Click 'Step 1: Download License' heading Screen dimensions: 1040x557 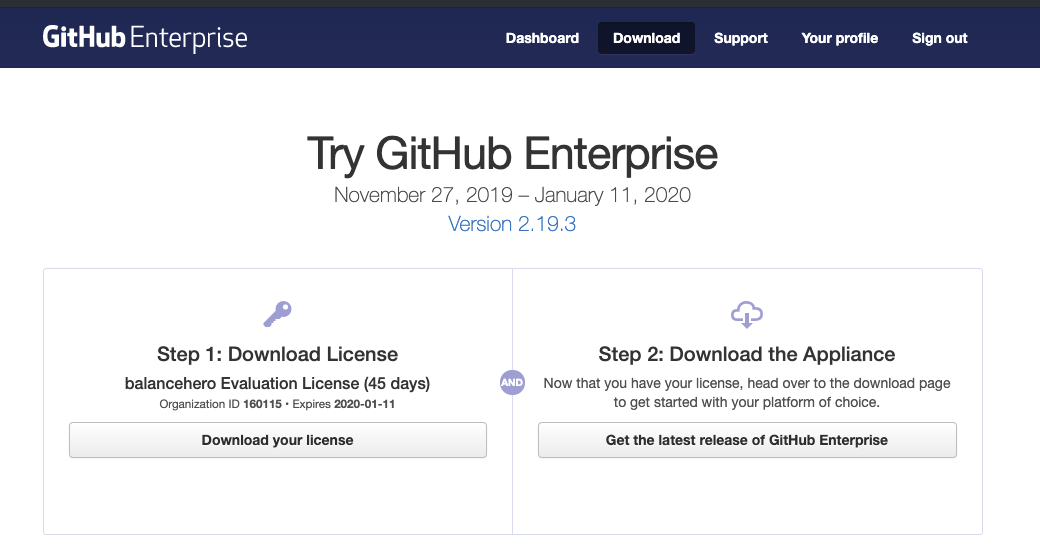coord(277,354)
